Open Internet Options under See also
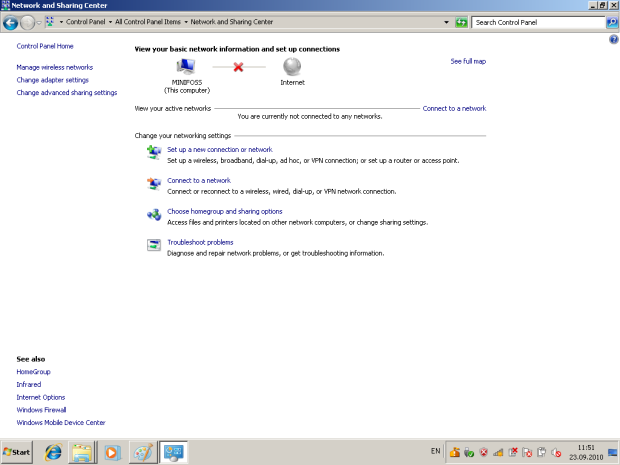 pyautogui.click(x=41, y=397)
